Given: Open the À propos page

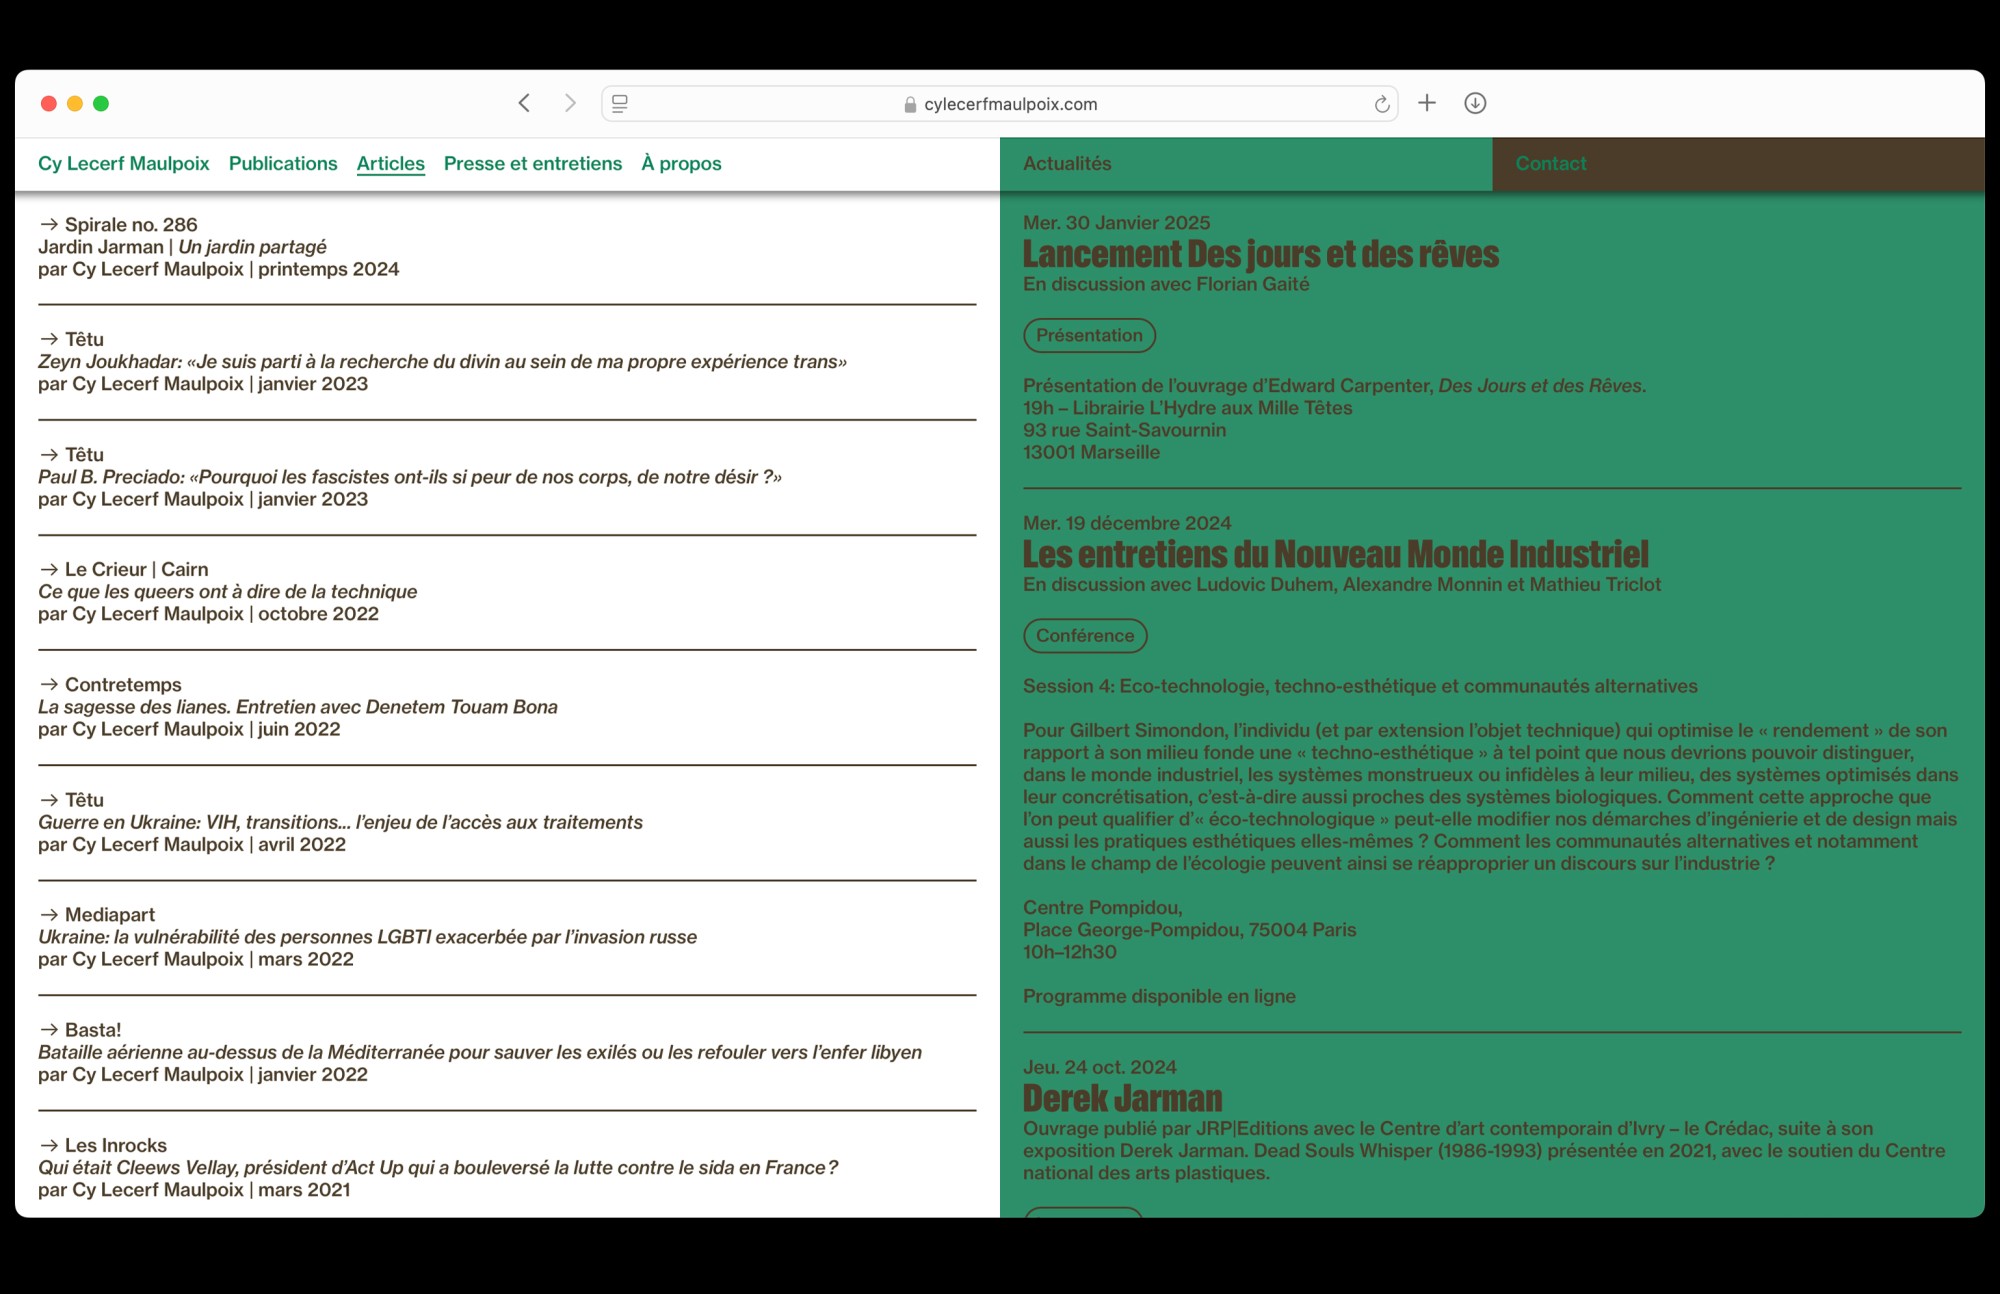Looking at the screenshot, I should click(x=681, y=163).
